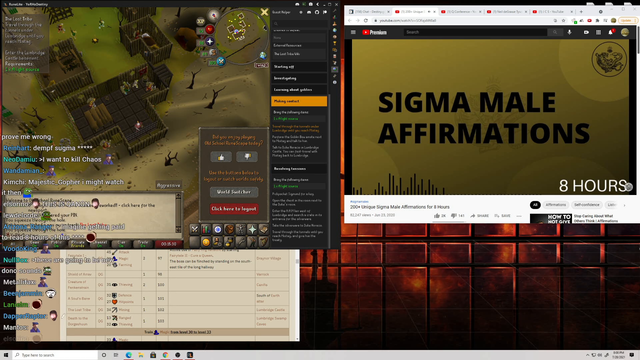
Task: Open the skills stats bar-chart tab
Action: (206, 229)
